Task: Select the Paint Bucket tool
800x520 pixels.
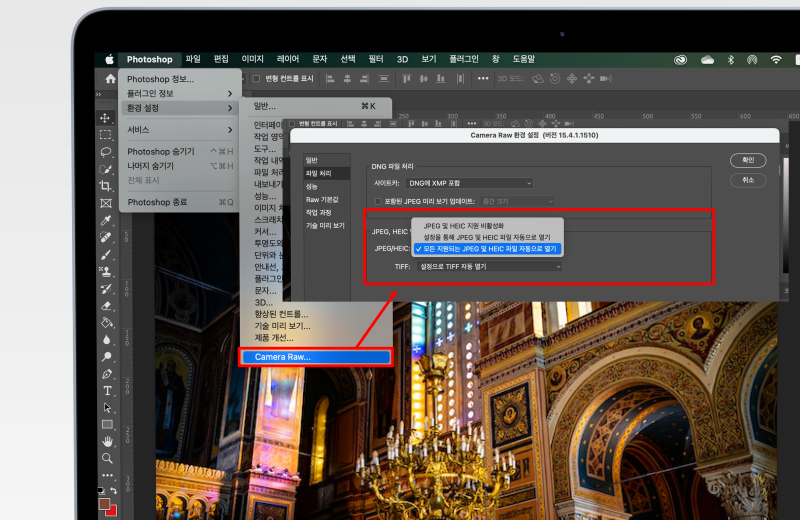Action: point(106,323)
